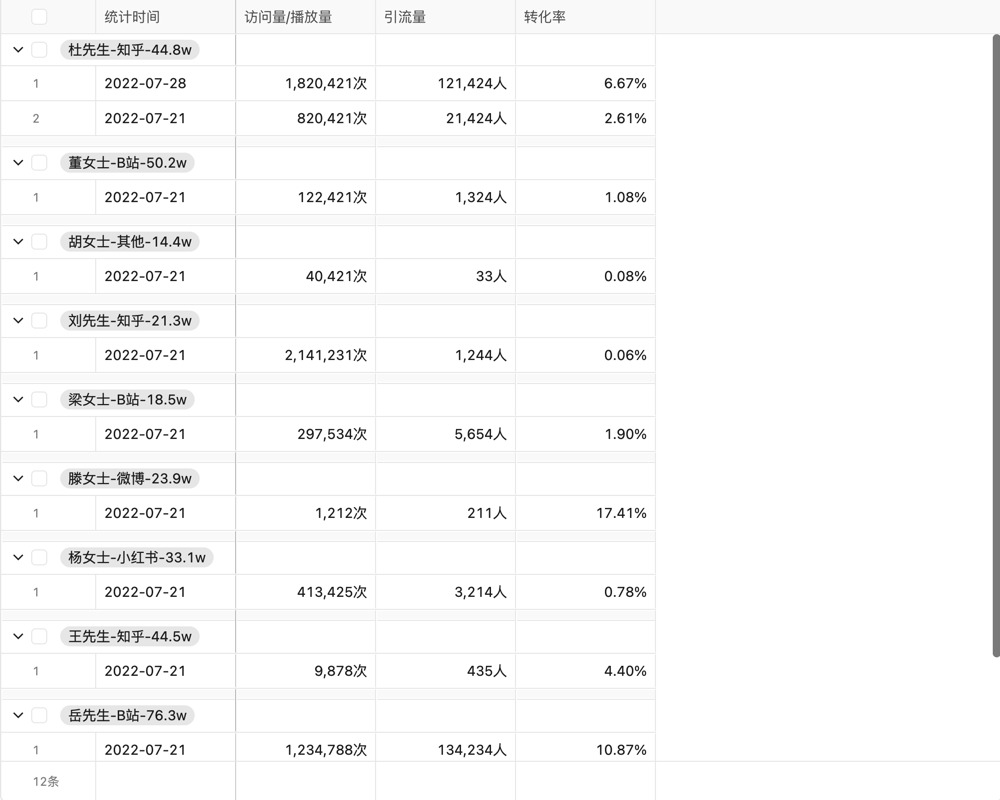Screen dimensions: 1000x800
Task: Collapse the 刘先生-知乎-21.3w group chevron
Action: coord(18,320)
